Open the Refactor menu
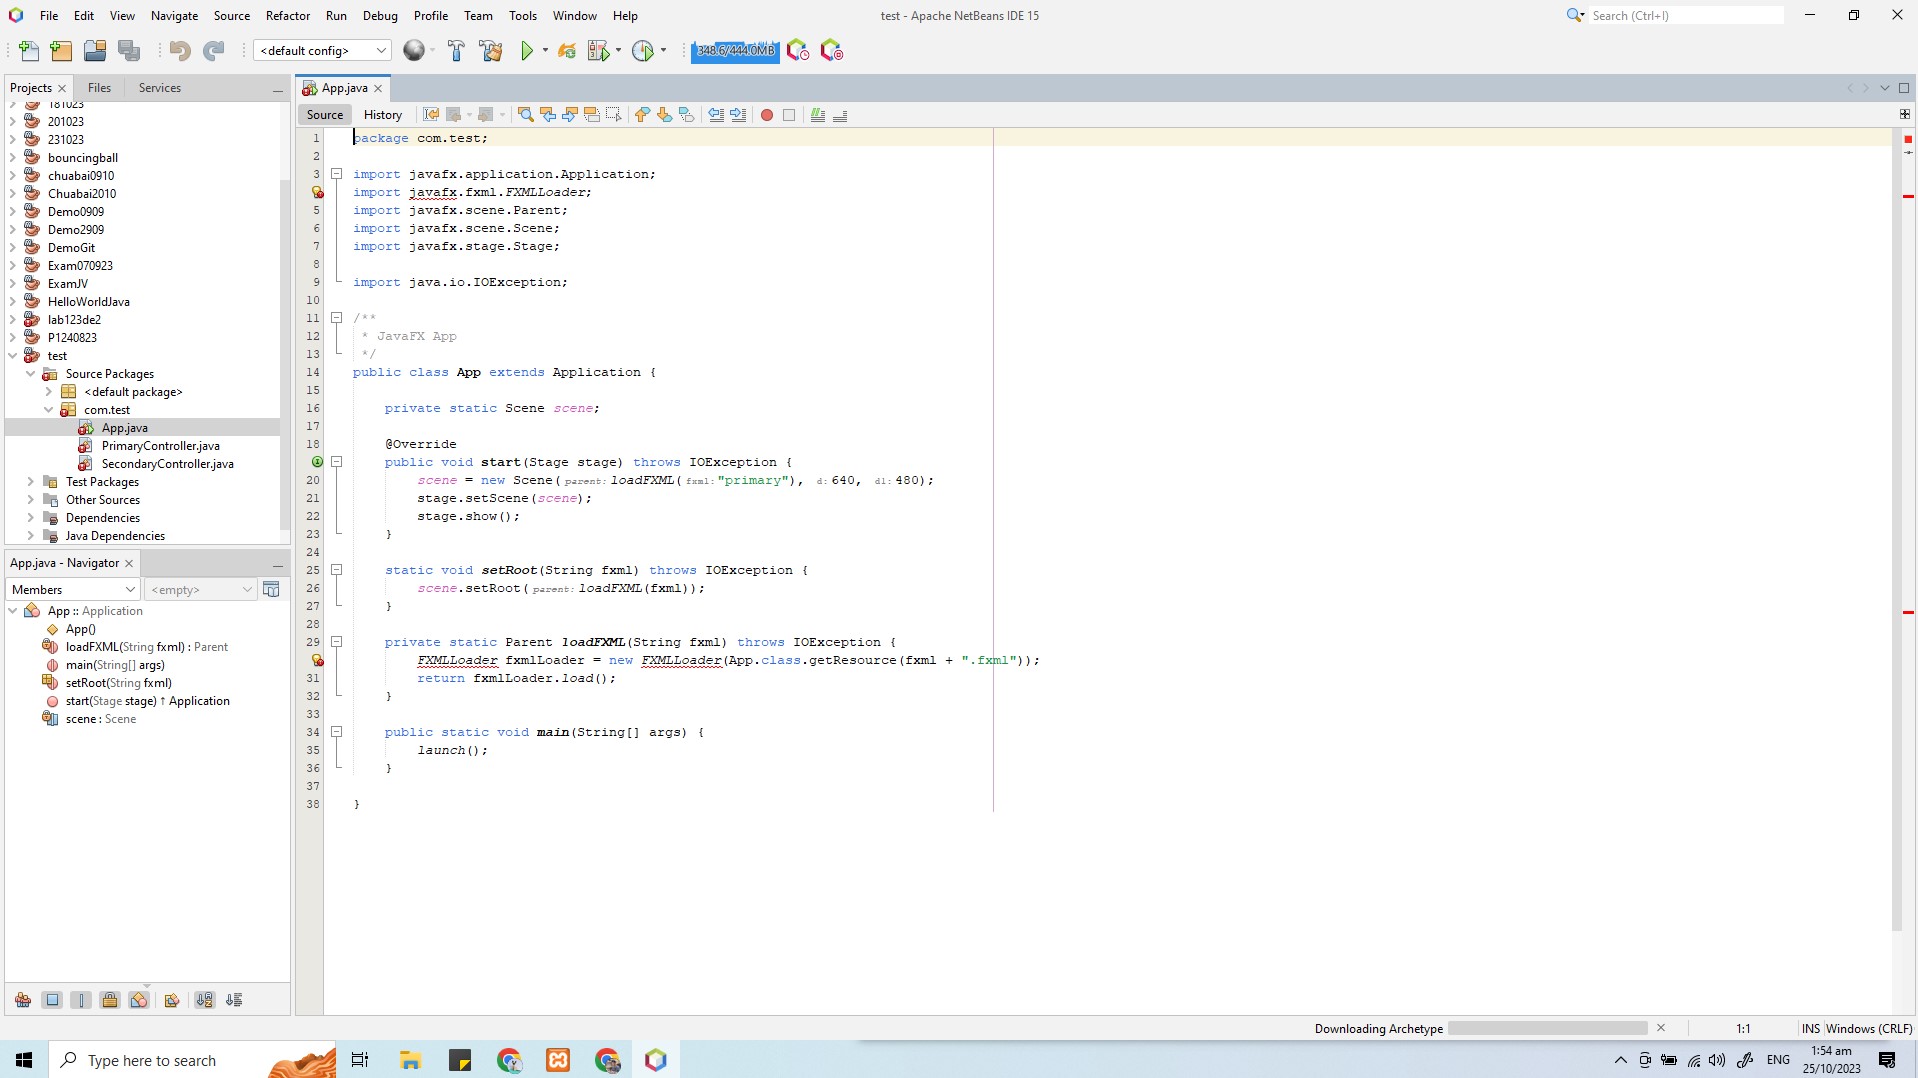 (288, 16)
